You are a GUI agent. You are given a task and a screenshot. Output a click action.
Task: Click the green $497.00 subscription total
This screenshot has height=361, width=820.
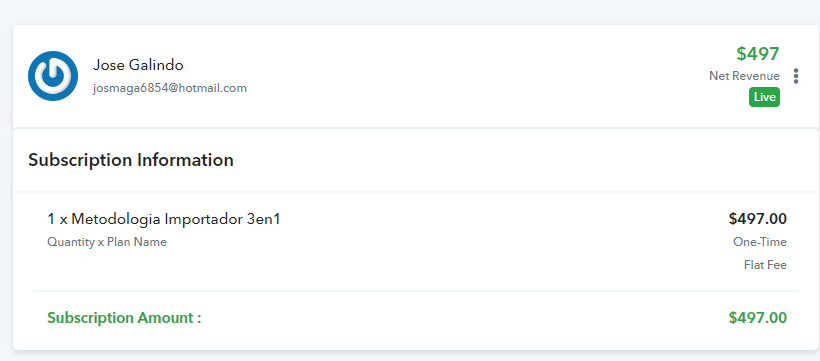tap(757, 318)
